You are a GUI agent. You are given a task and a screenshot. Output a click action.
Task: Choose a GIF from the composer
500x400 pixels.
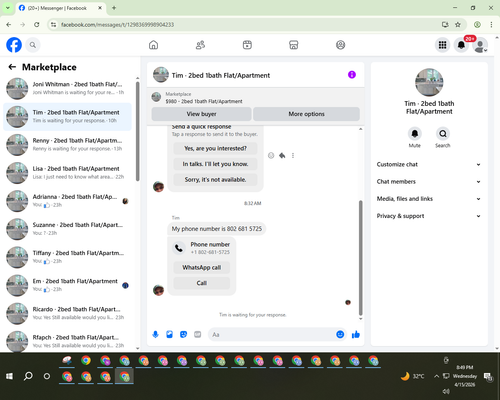click(x=198, y=334)
